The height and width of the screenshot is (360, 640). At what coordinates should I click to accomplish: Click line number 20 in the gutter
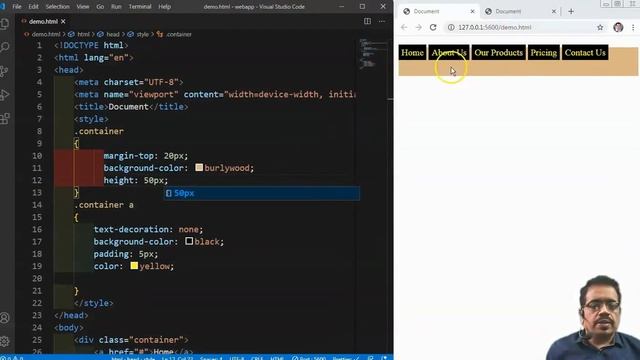[37, 278]
